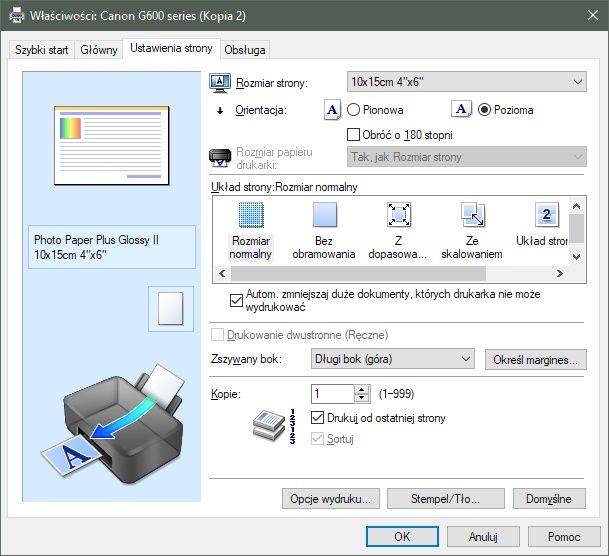Switch to the Szybki start tab
Viewport: 609px width, 556px height.
coord(42,50)
